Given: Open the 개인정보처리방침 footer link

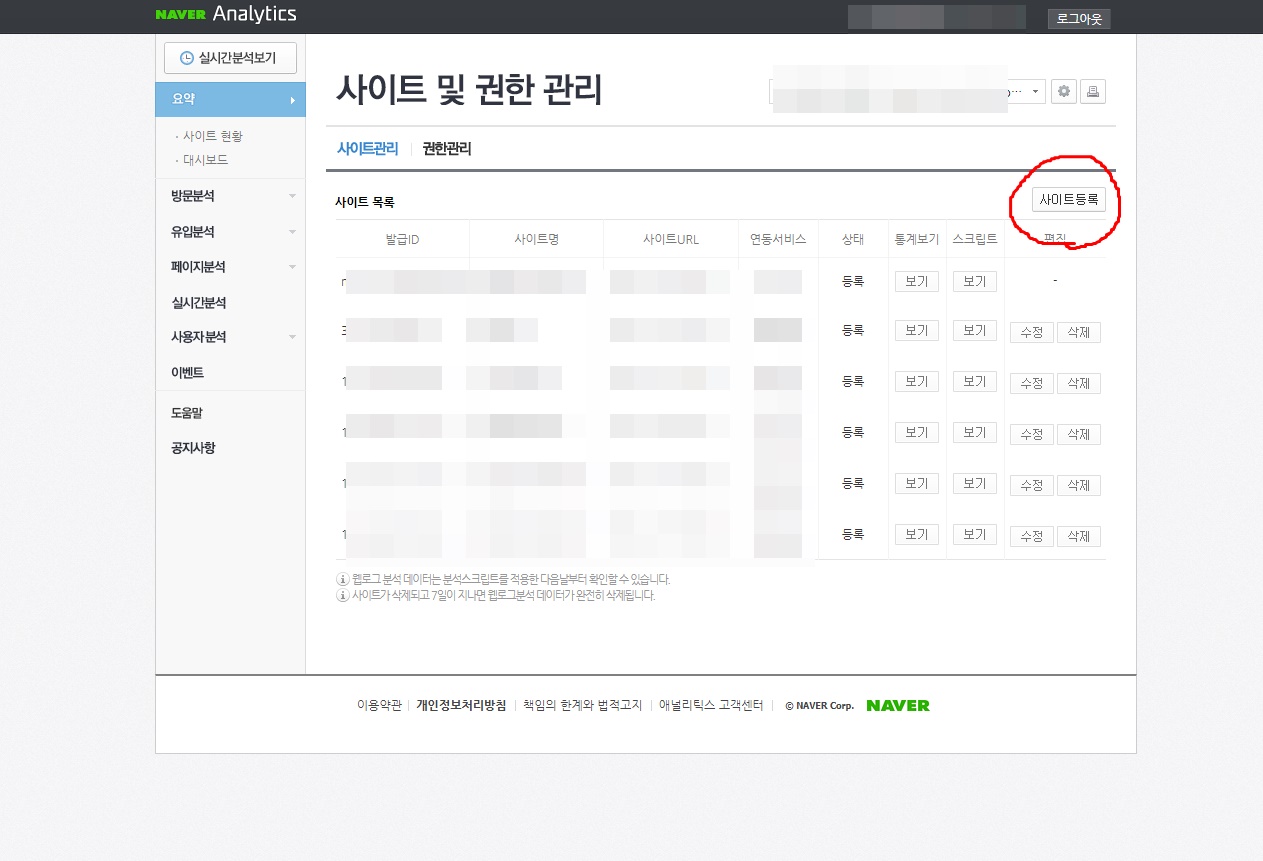Looking at the screenshot, I should pos(460,705).
